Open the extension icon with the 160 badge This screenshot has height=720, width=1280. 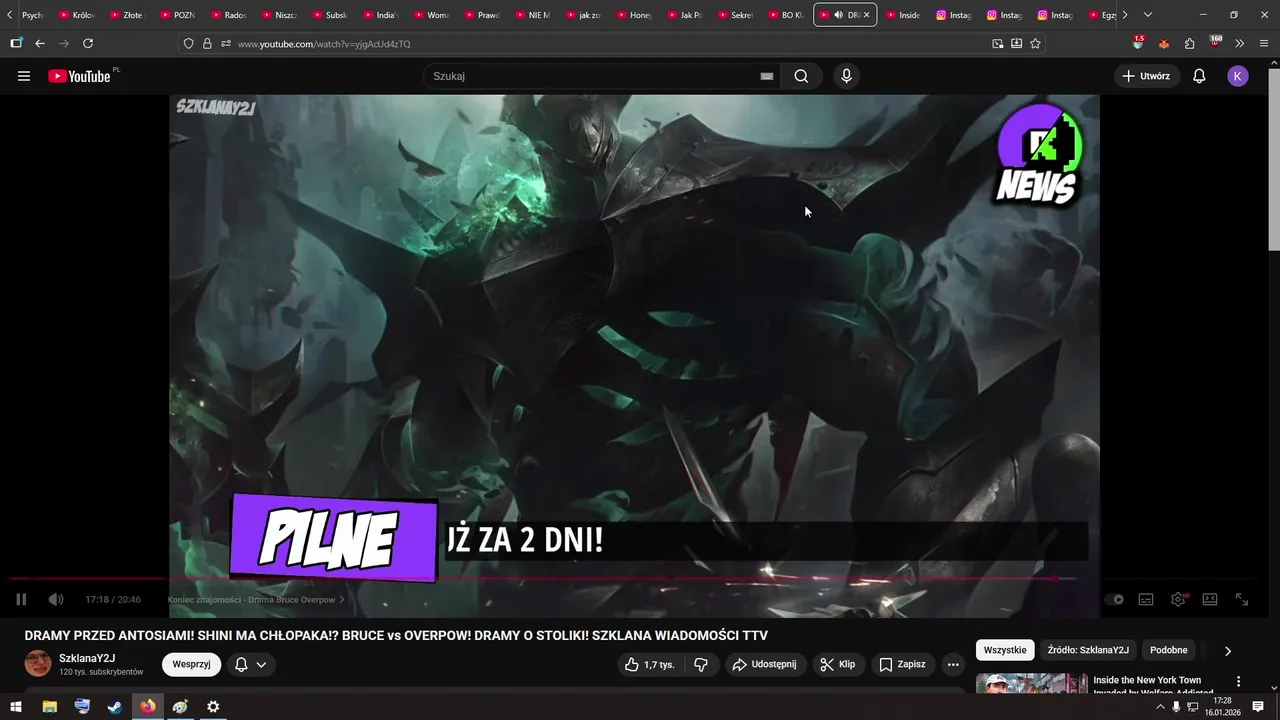[x=1215, y=42]
